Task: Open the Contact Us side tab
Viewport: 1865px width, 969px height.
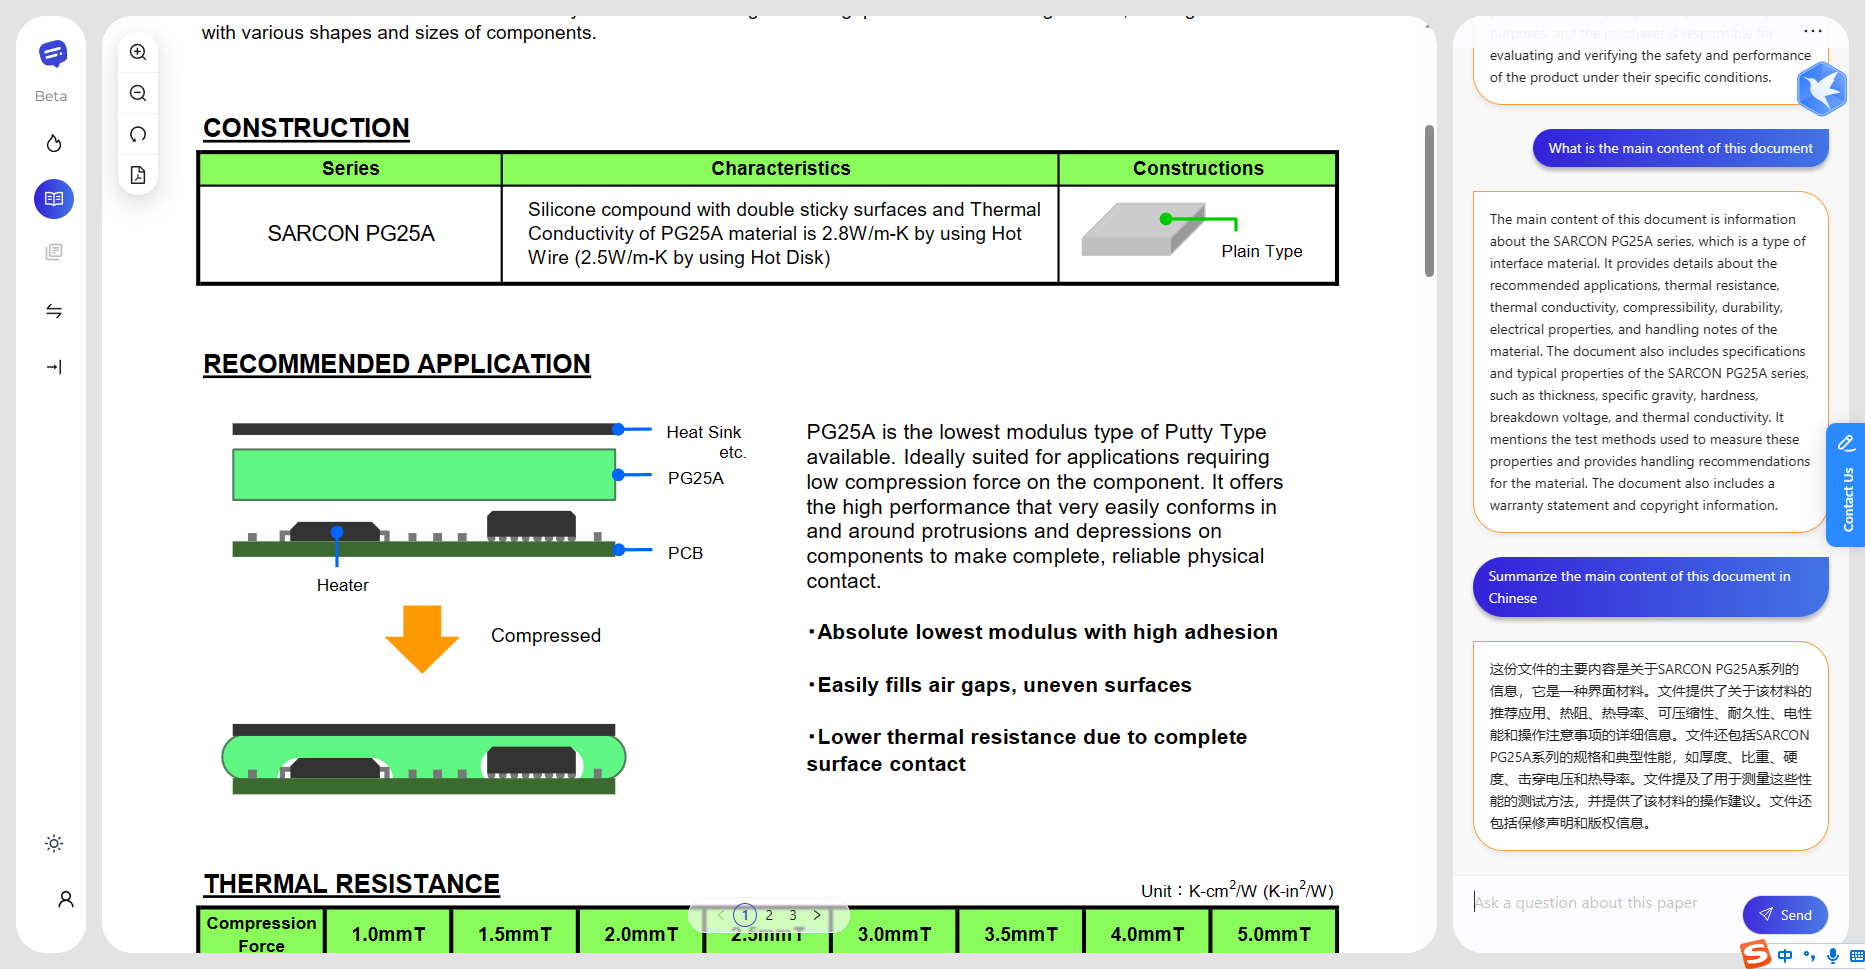Action: pyautogui.click(x=1846, y=486)
